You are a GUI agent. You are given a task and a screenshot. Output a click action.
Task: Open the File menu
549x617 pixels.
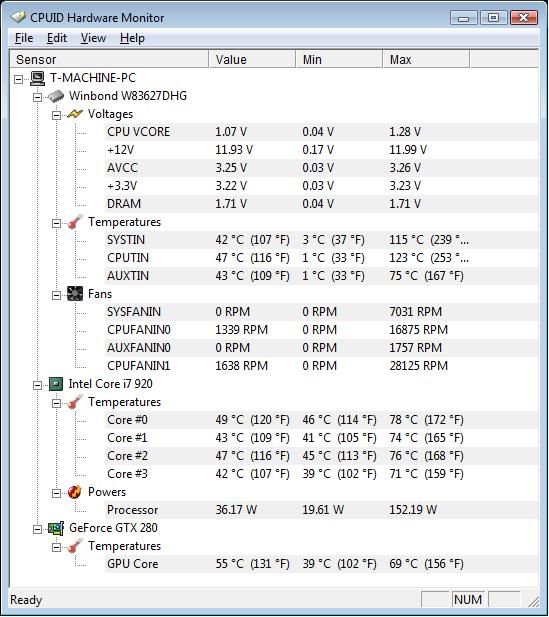[x=24, y=38]
